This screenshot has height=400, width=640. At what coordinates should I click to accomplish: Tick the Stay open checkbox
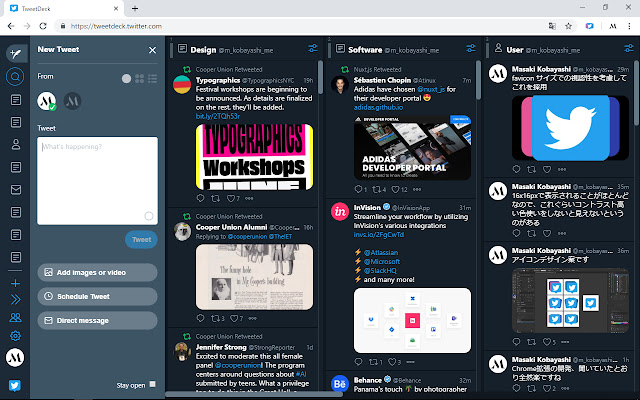(x=153, y=384)
